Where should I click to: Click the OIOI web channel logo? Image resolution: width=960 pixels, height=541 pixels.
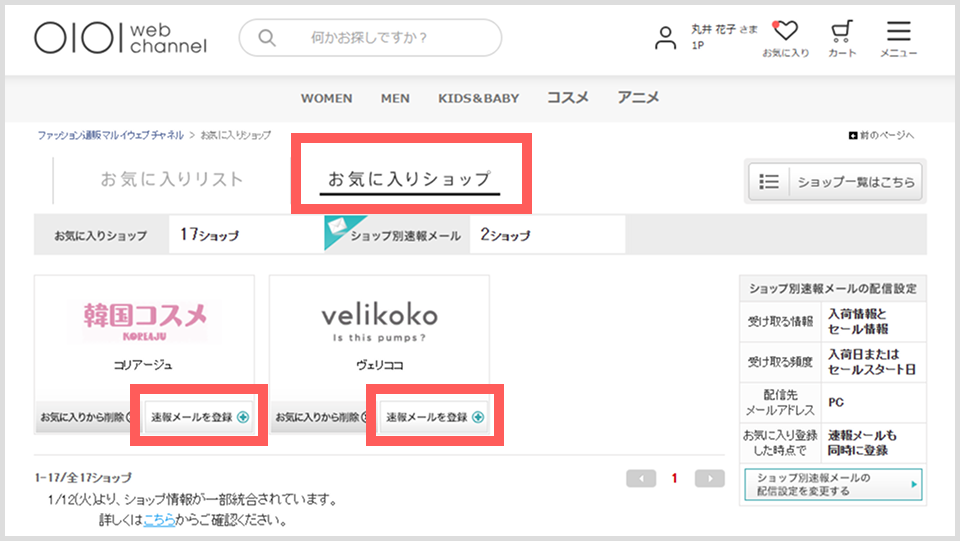pyautogui.click(x=121, y=38)
